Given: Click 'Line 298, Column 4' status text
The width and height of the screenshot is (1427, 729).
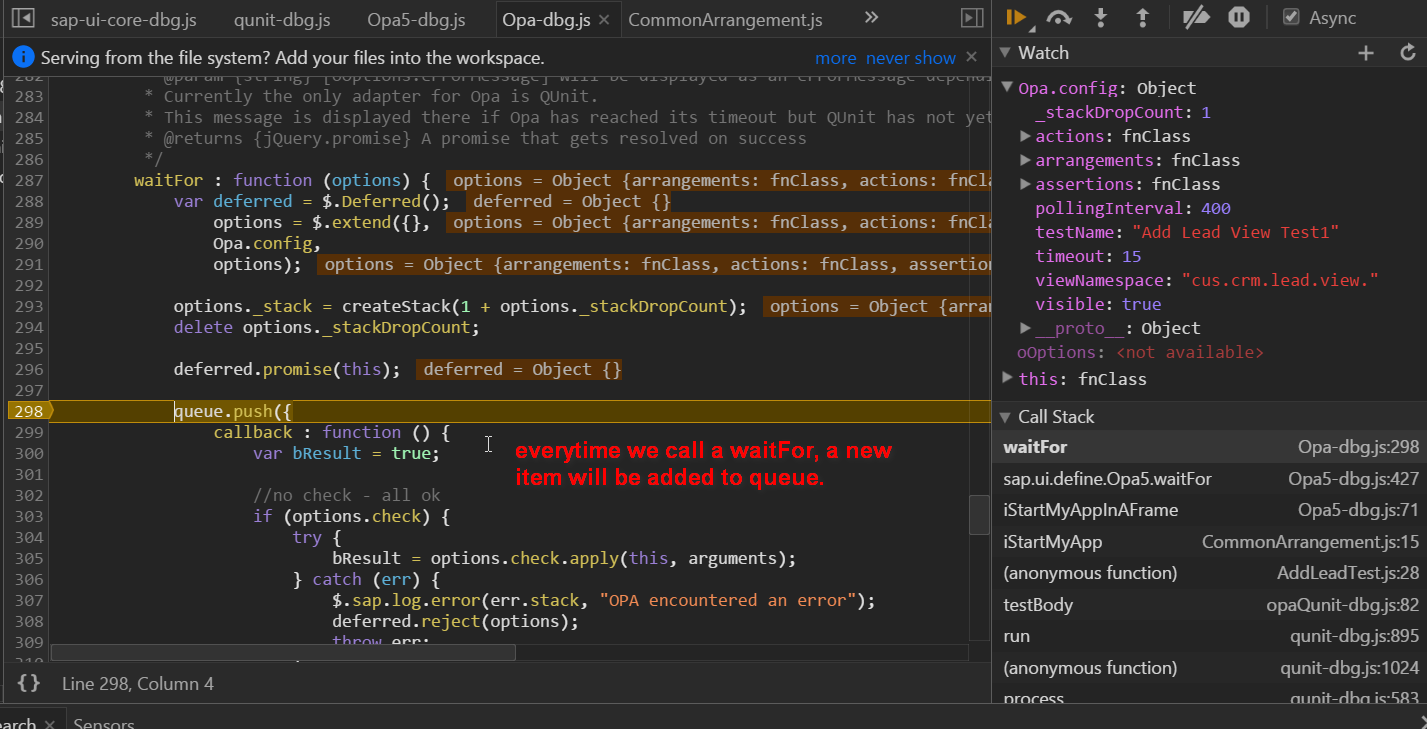Looking at the screenshot, I should pyautogui.click(x=138, y=684).
